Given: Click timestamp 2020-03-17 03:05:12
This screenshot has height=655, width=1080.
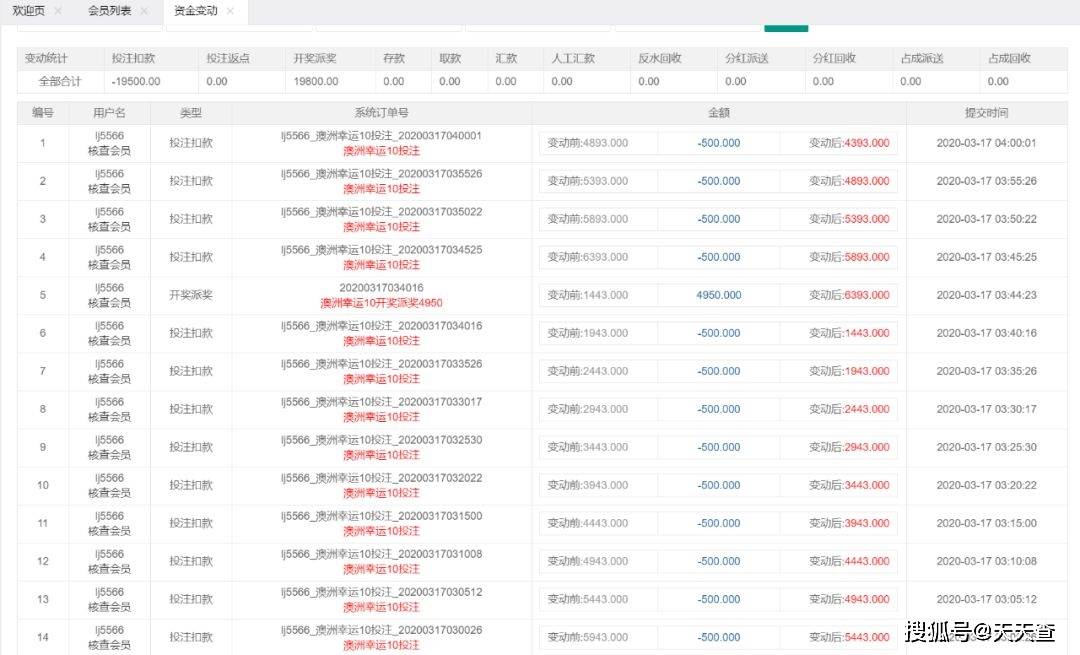Looking at the screenshot, I should (986, 599).
